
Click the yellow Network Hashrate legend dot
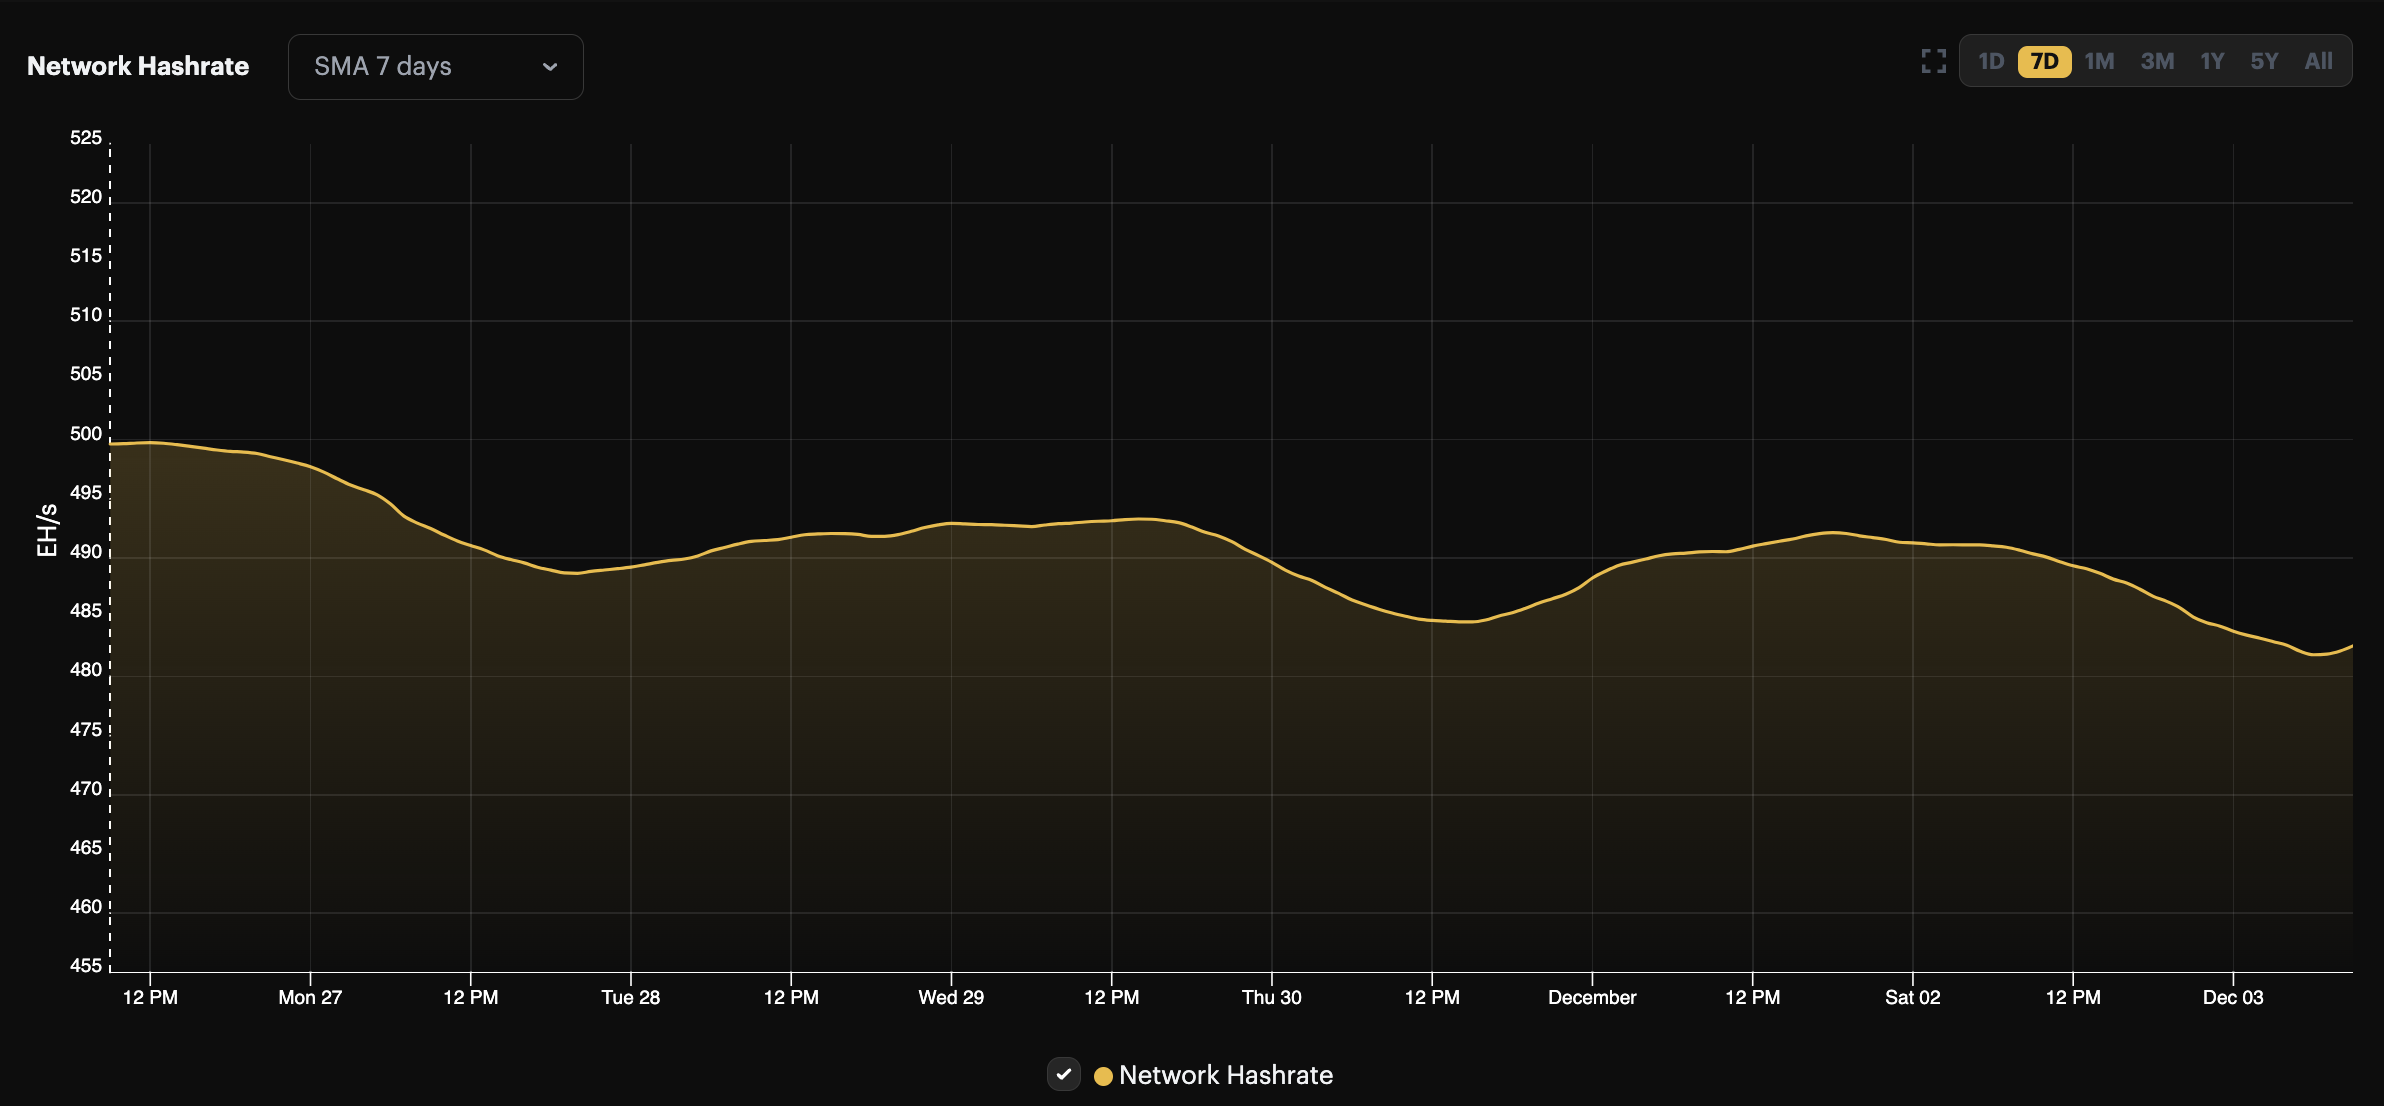coord(1104,1075)
